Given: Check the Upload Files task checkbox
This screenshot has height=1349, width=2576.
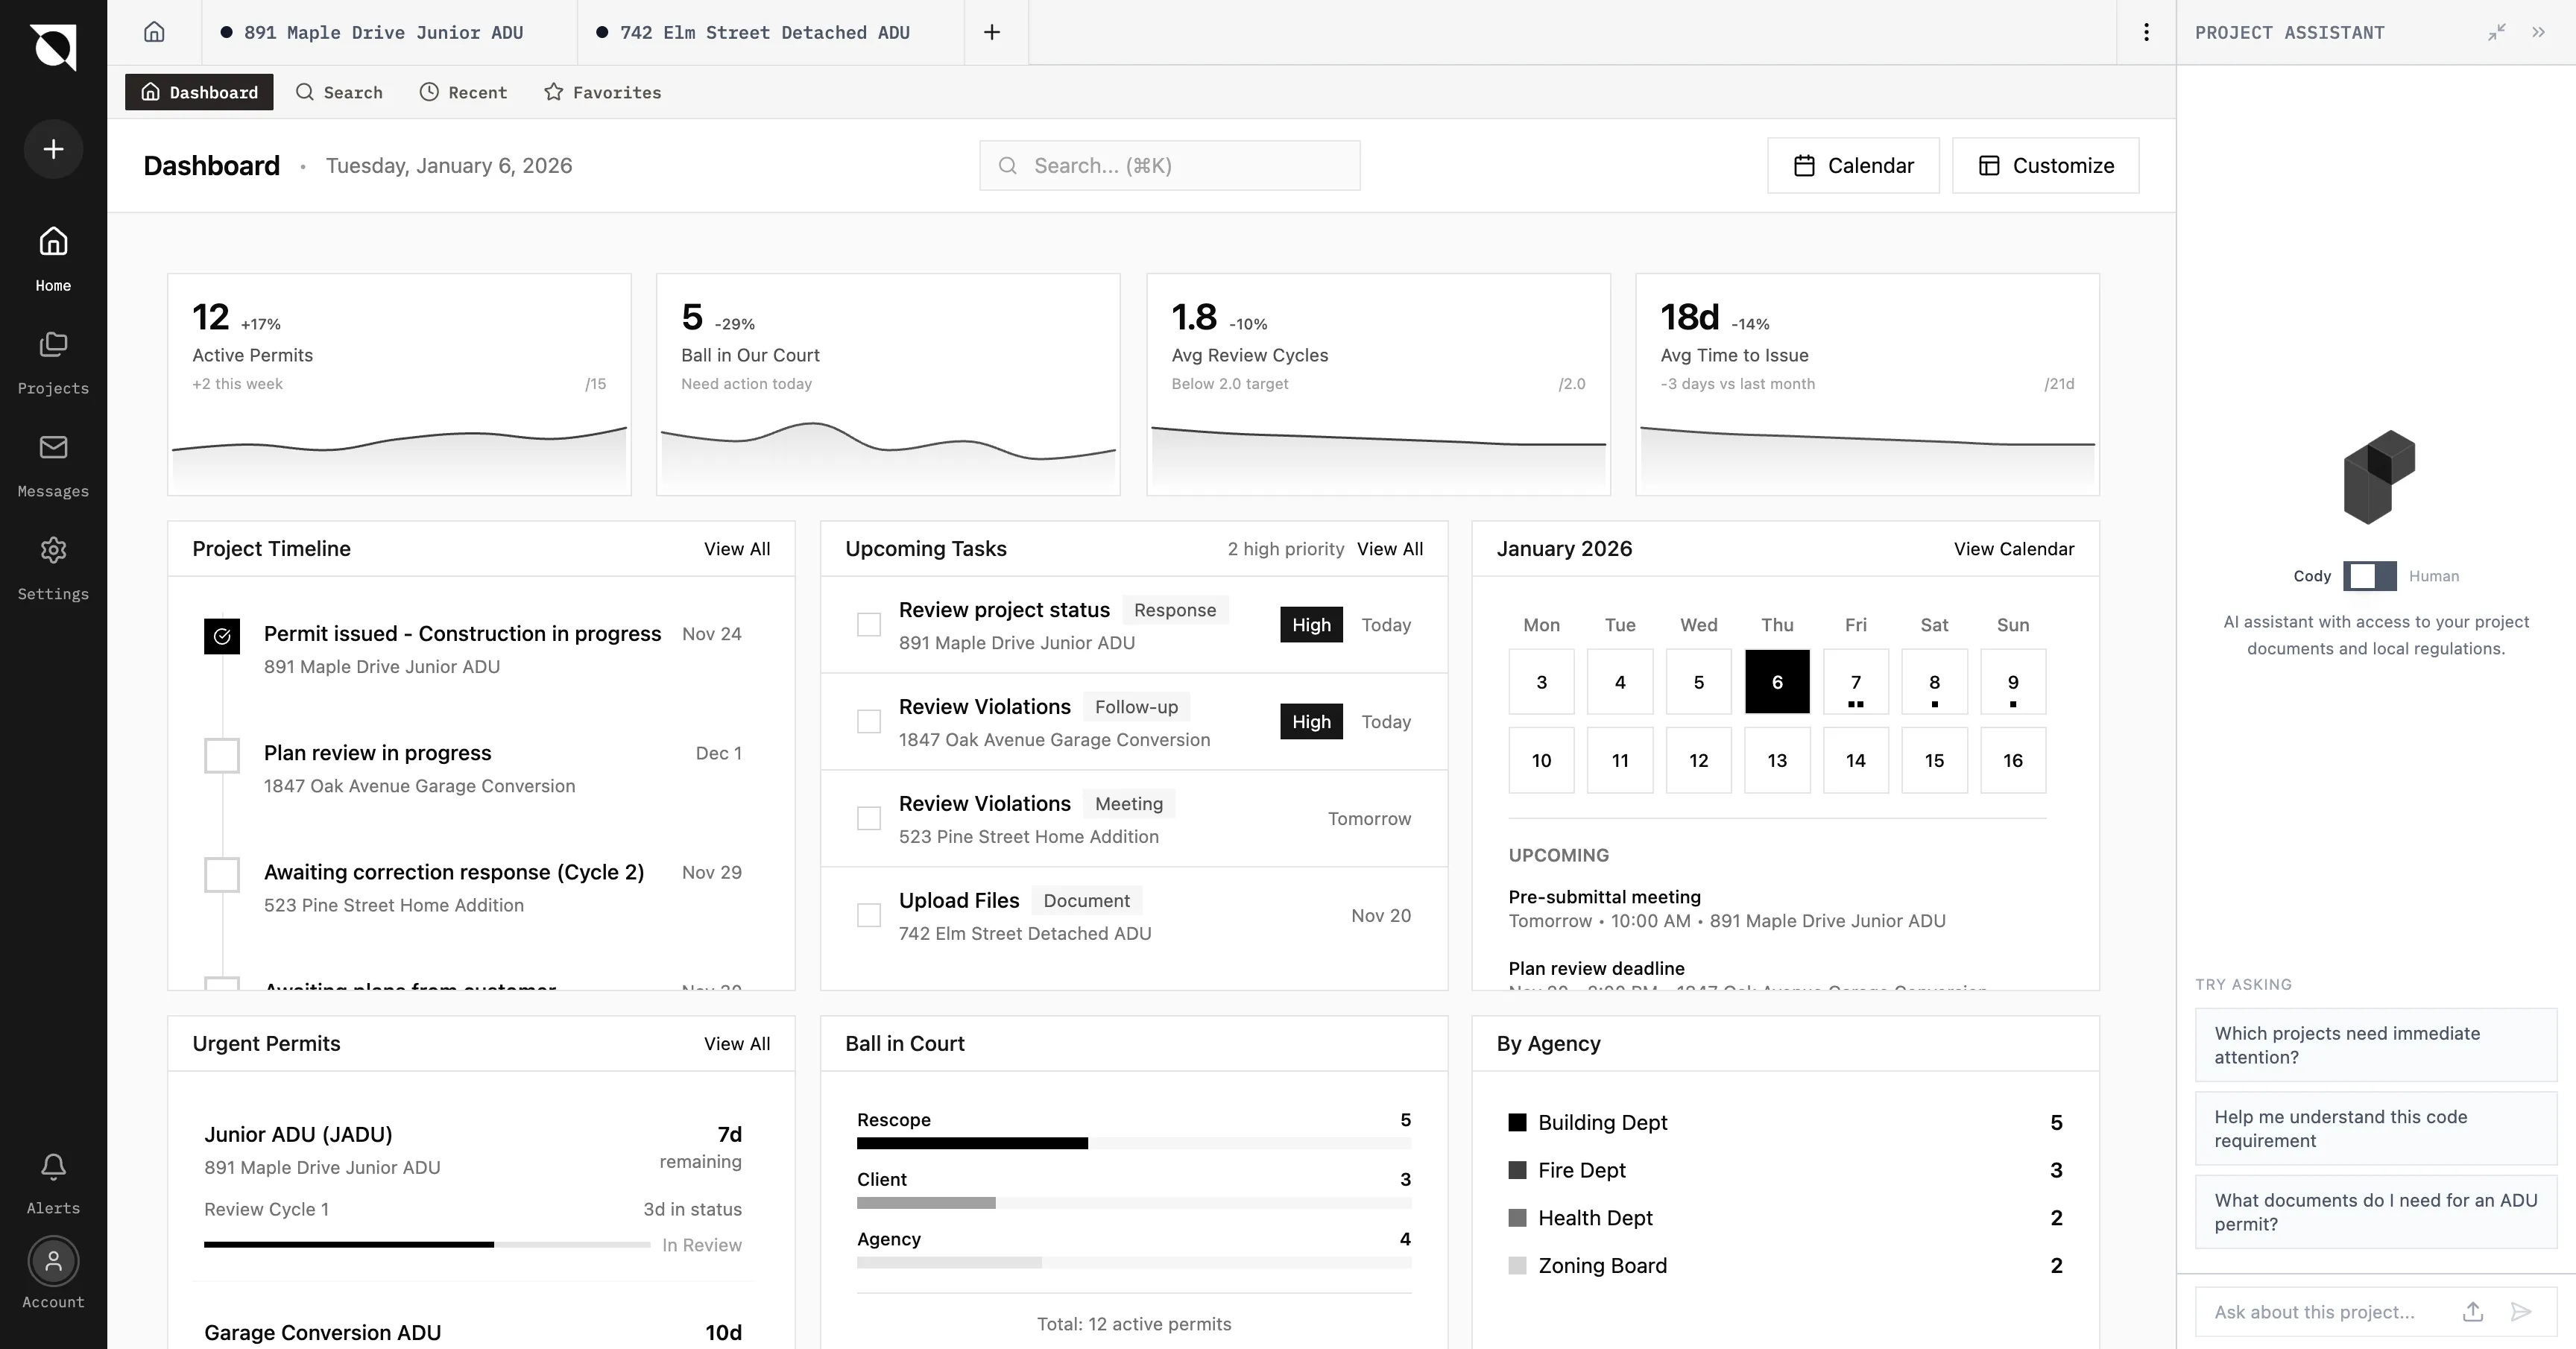Looking at the screenshot, I should [x=868, y=915].
